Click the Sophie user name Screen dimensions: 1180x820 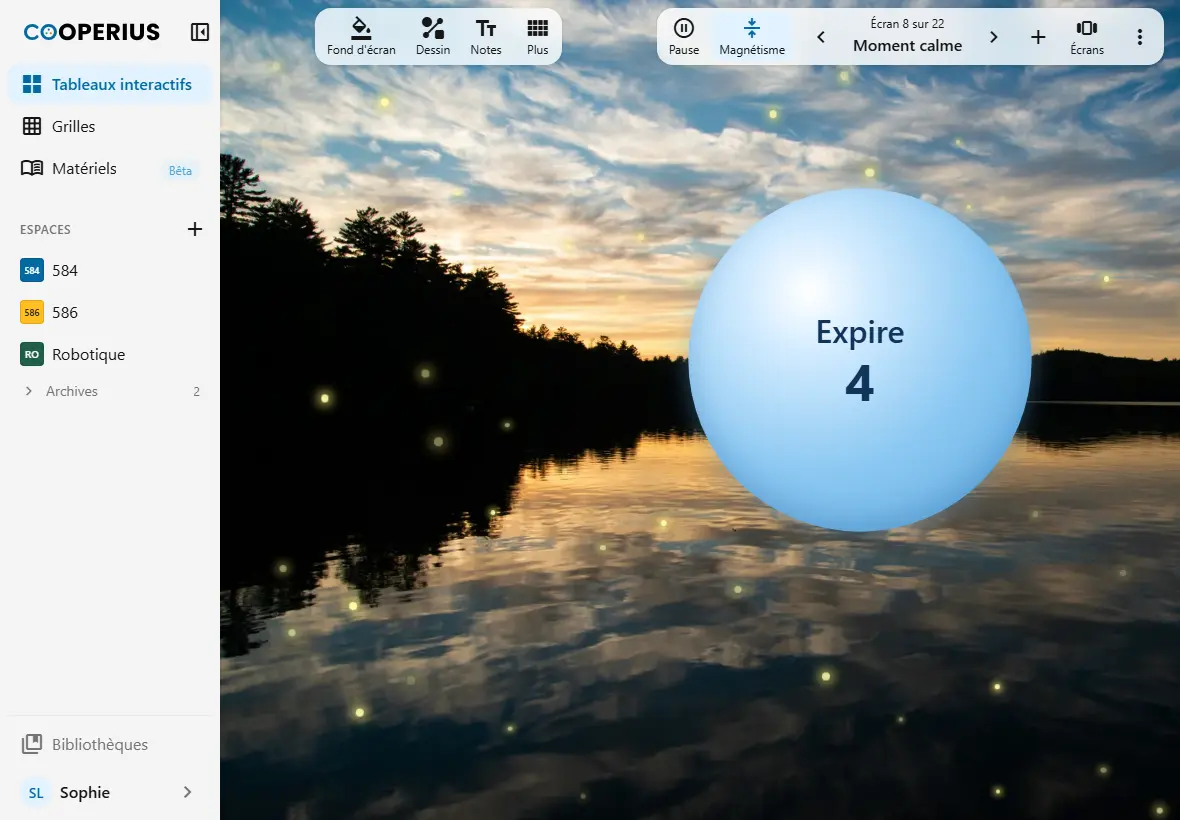pos(85,792)
